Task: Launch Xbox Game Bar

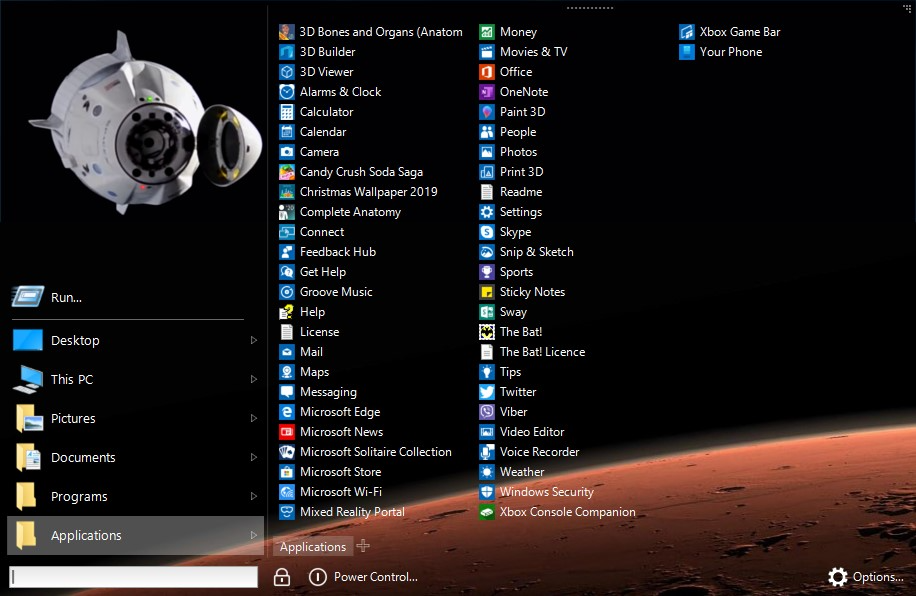Action: (x=736, y=31)
